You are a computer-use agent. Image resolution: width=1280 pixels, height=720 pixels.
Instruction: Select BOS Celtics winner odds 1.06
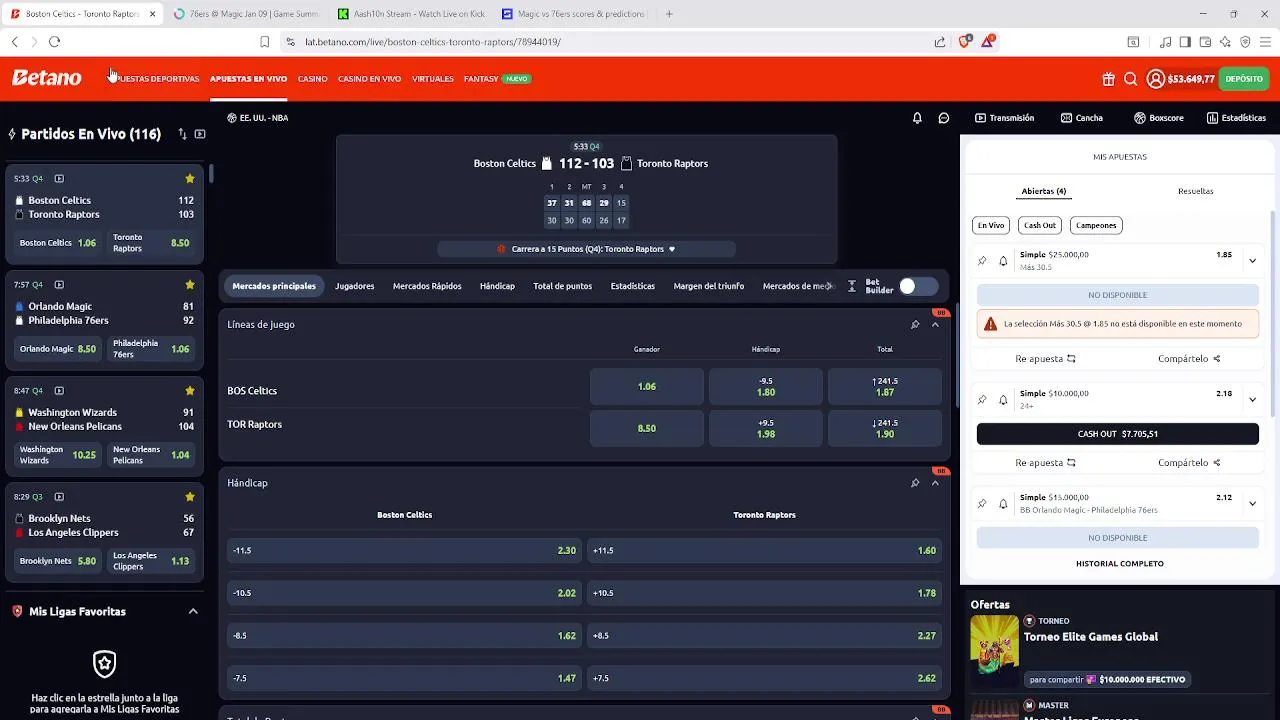tap(647, 387)
